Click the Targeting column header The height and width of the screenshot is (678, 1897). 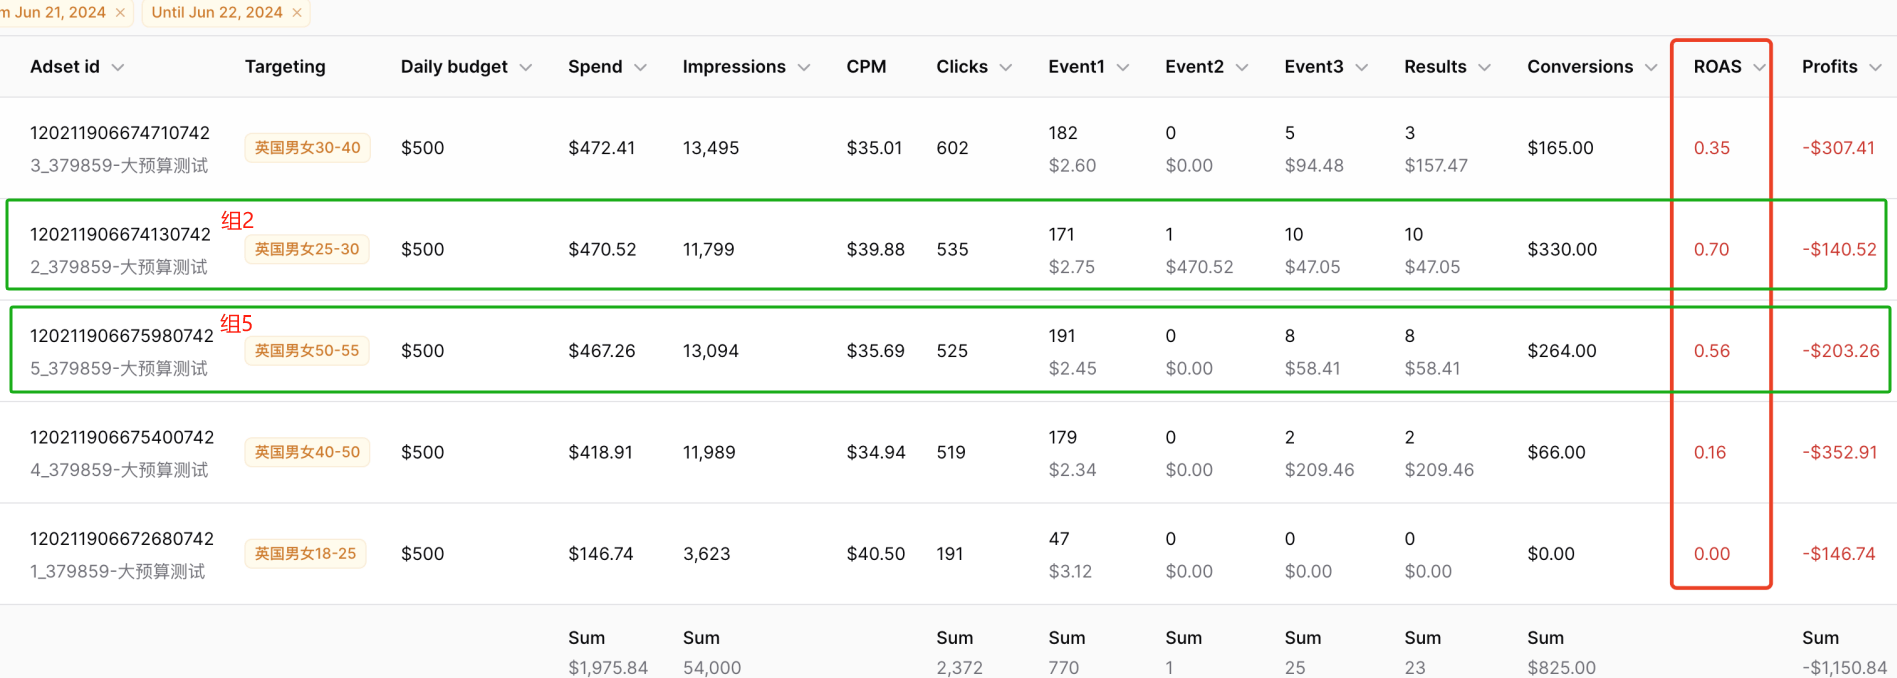click(285, 67)
